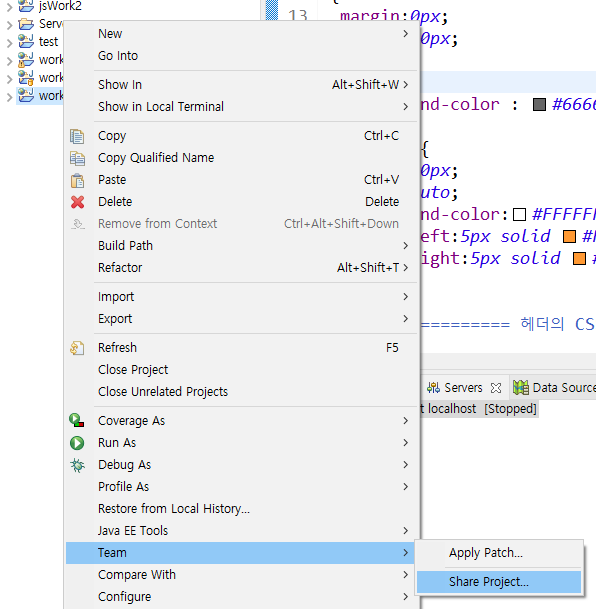The image size is (596, 609).
Task: Select Profile As menu entry
Action: coord(243,487)
